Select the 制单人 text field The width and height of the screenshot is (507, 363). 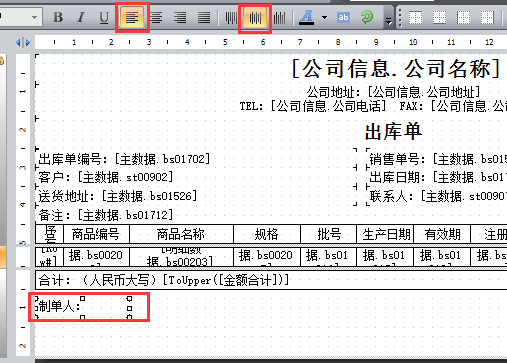[x=82, y=307]
